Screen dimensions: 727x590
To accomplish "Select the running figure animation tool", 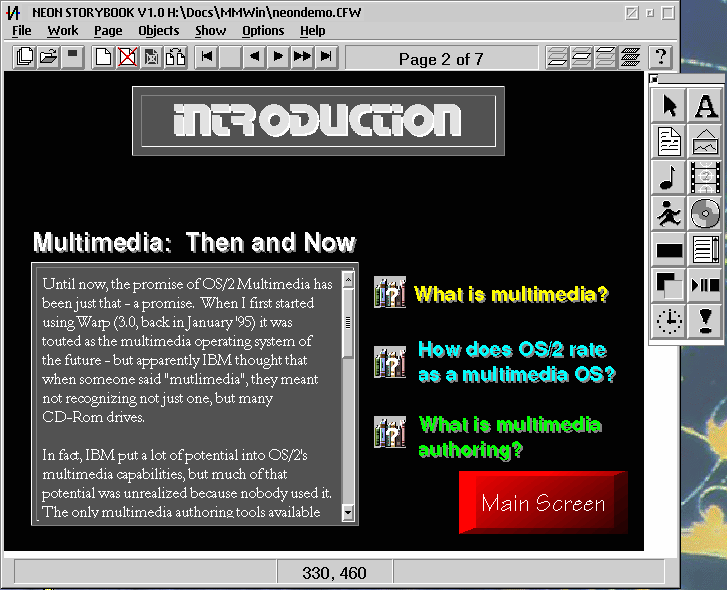I will 668,213.
